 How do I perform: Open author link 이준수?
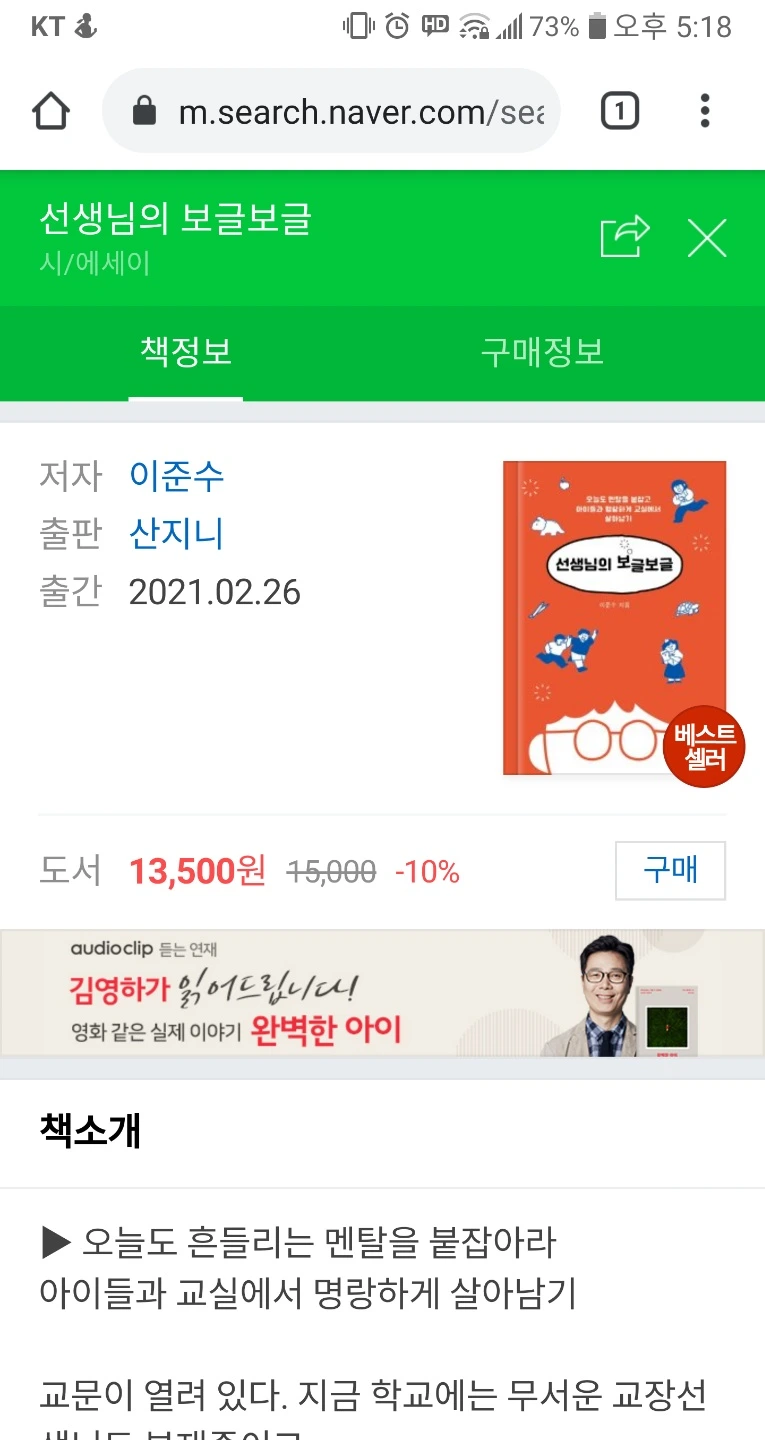[177, 475]
